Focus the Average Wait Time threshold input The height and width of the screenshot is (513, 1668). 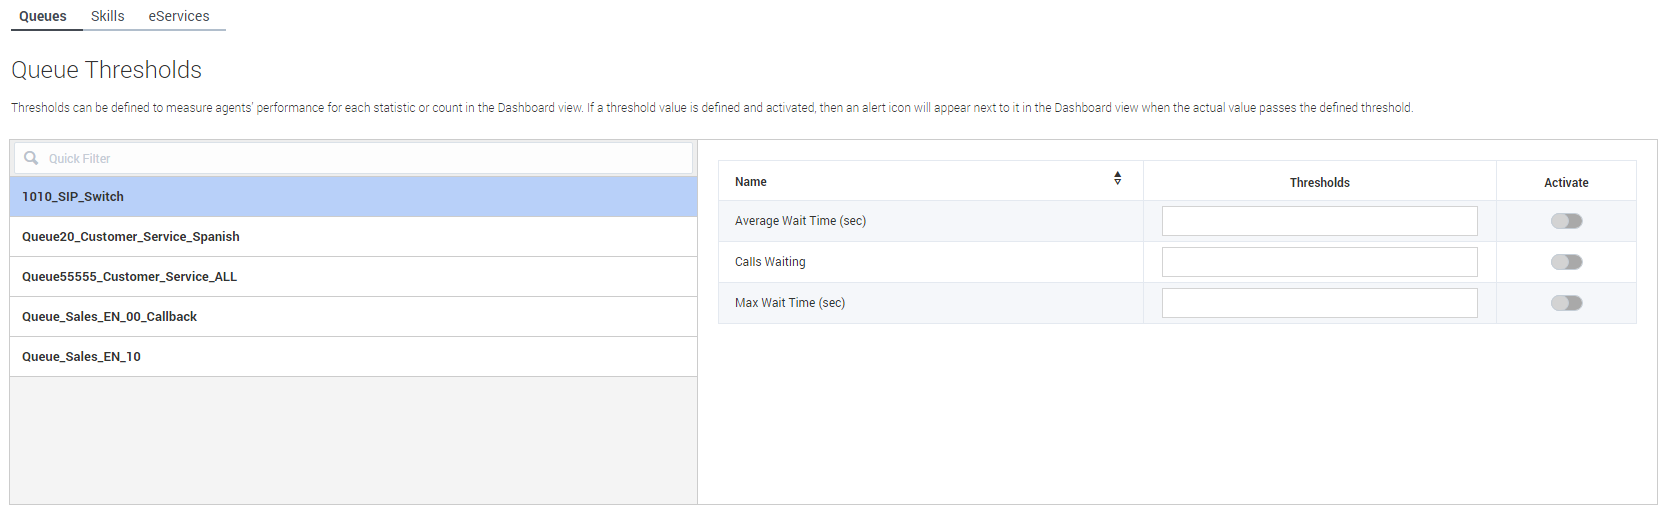(x=1319, y=221)
